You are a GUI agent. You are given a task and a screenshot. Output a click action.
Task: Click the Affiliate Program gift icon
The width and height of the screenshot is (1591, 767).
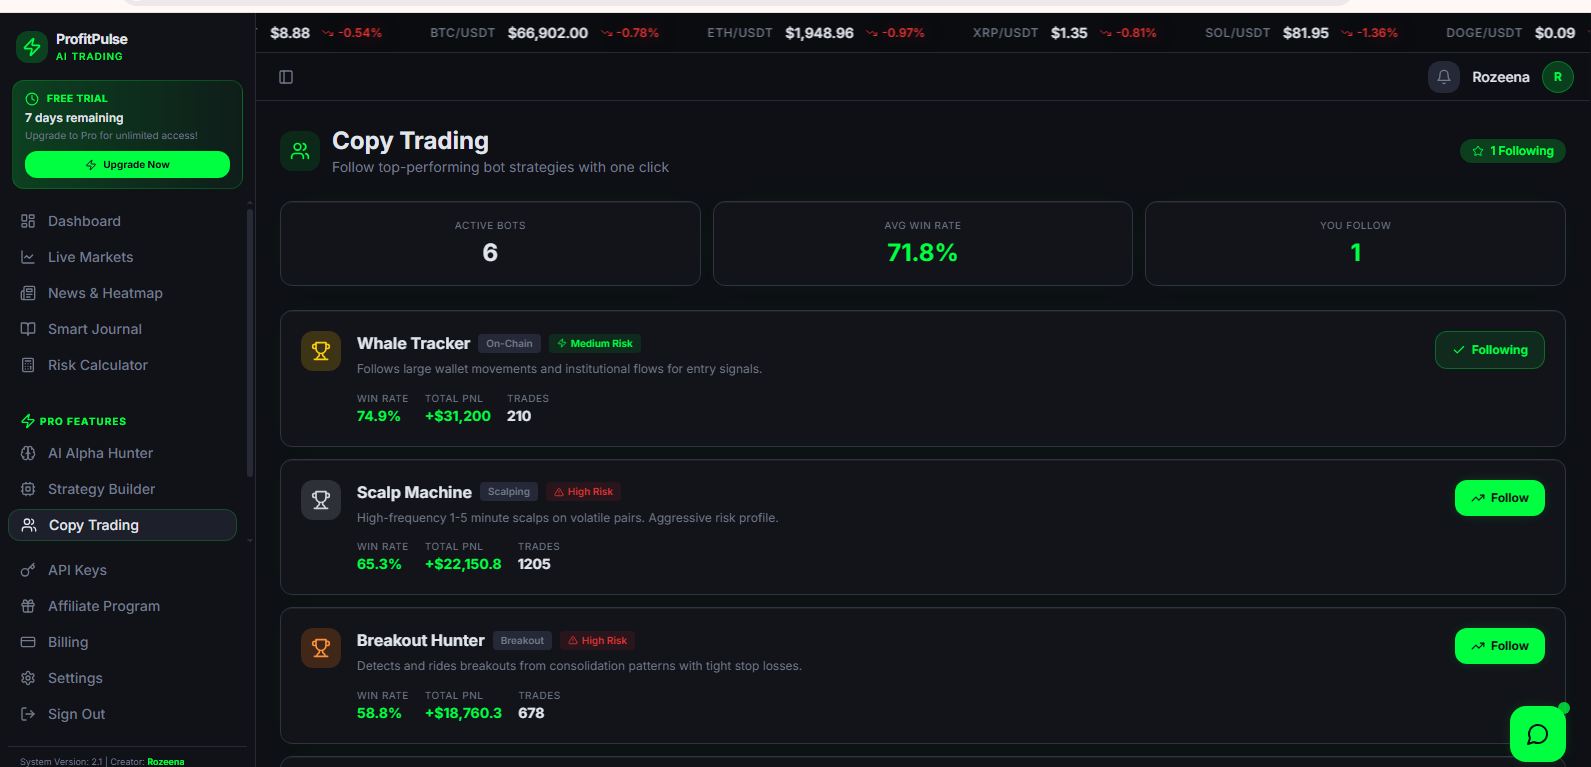point(28,606)
